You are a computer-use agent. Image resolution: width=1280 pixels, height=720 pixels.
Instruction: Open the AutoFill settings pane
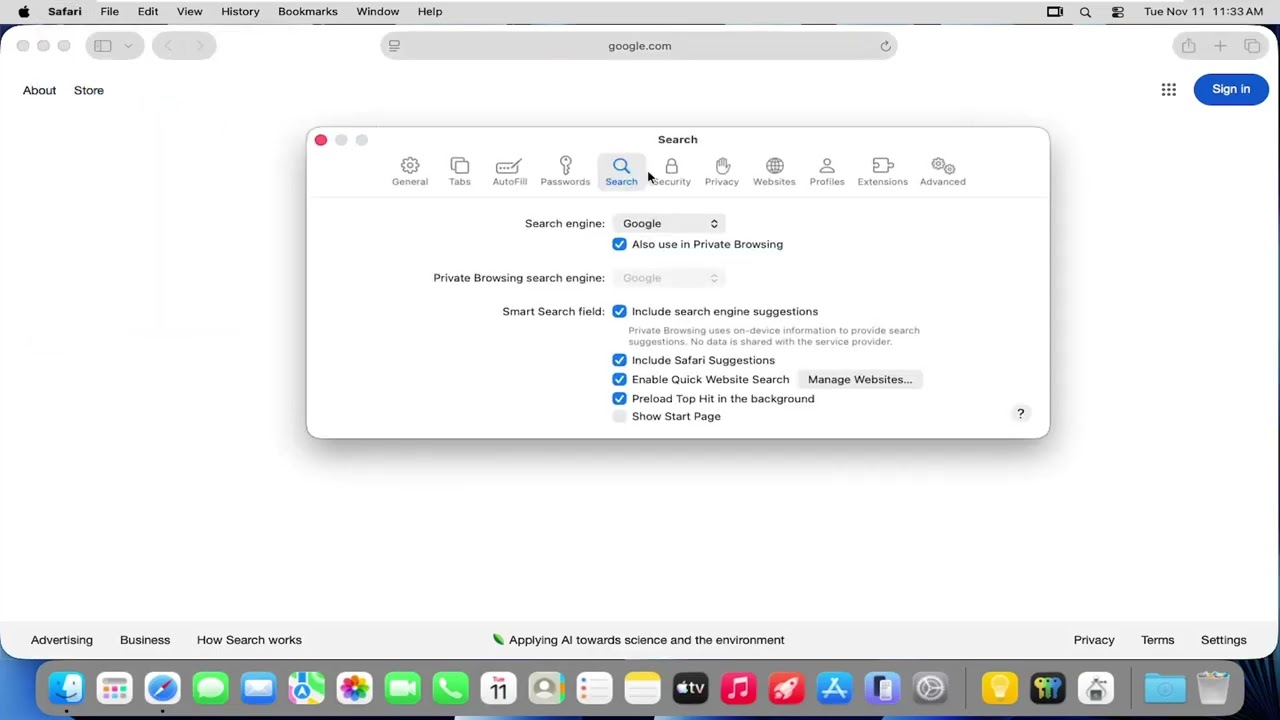(x=509, y=171)
